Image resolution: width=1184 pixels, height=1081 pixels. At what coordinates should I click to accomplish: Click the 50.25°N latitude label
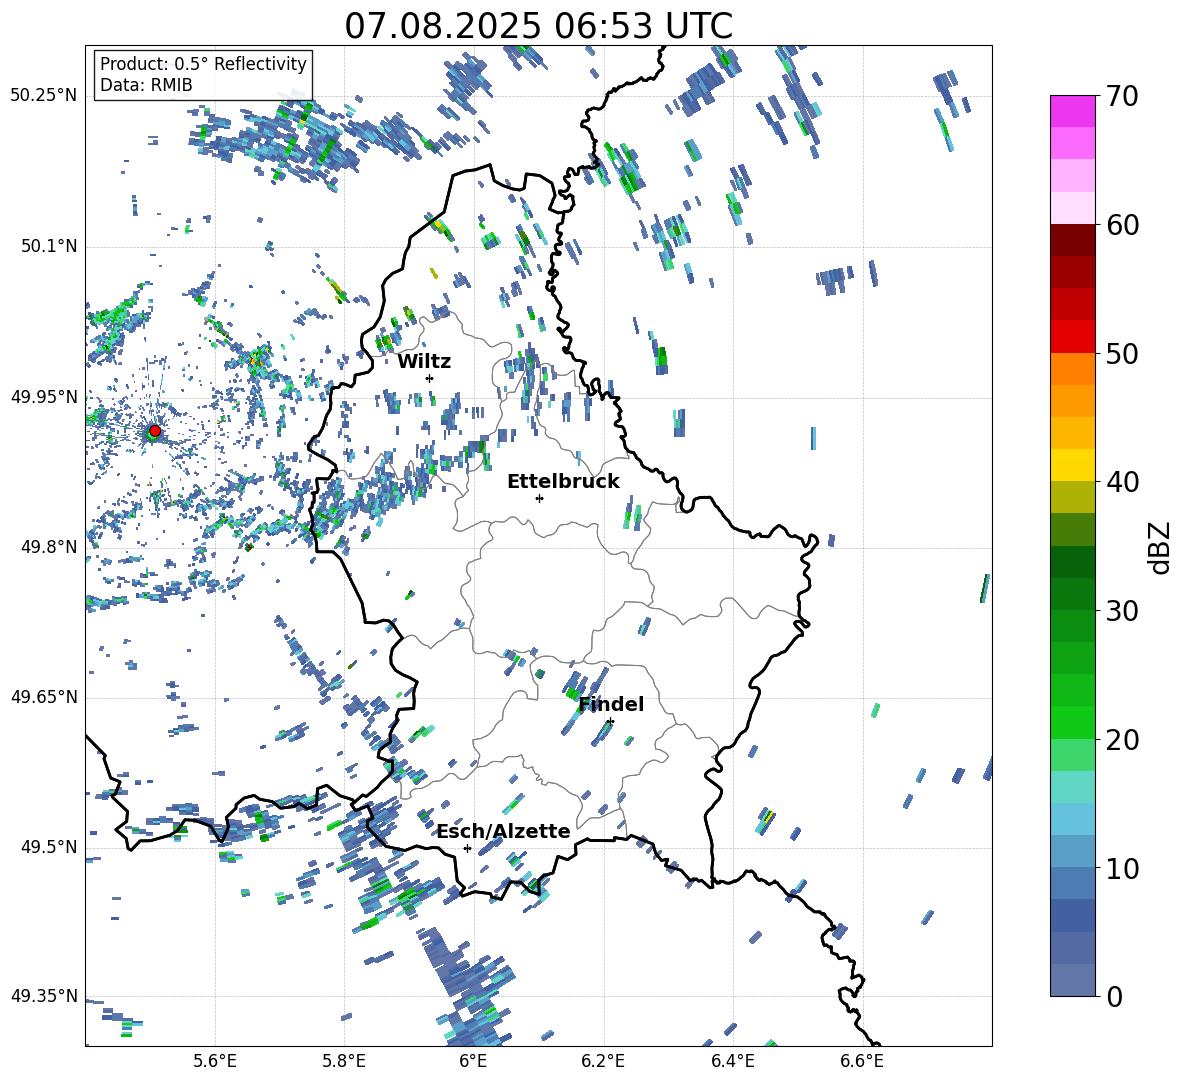[44, 96]
